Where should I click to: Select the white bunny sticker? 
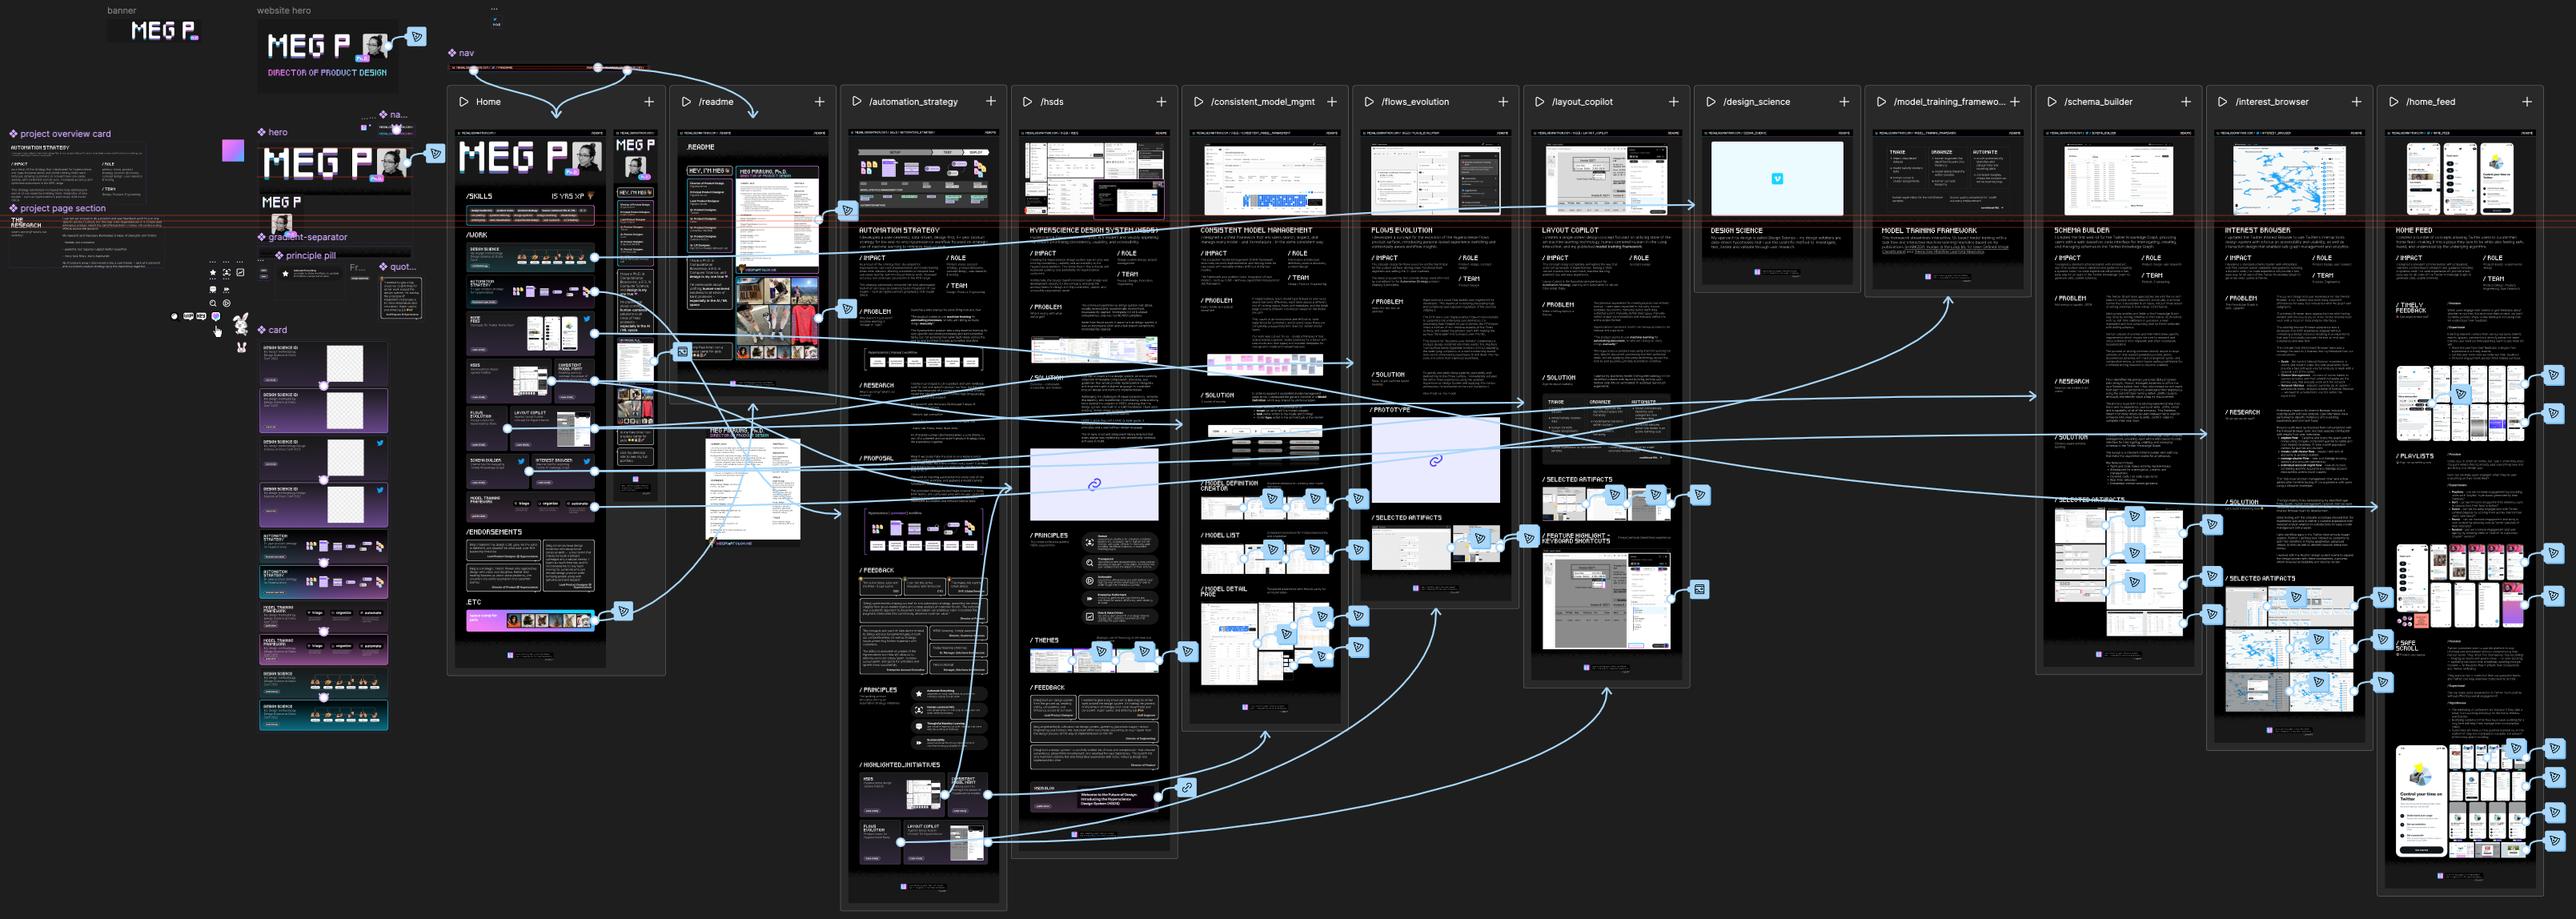pos(241,323)
